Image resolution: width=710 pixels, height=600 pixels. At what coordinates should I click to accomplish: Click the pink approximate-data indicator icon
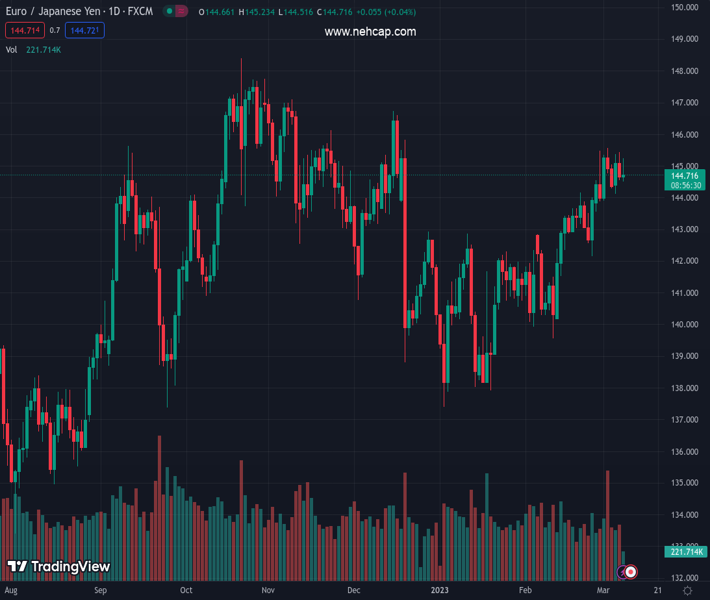(181, 12)
